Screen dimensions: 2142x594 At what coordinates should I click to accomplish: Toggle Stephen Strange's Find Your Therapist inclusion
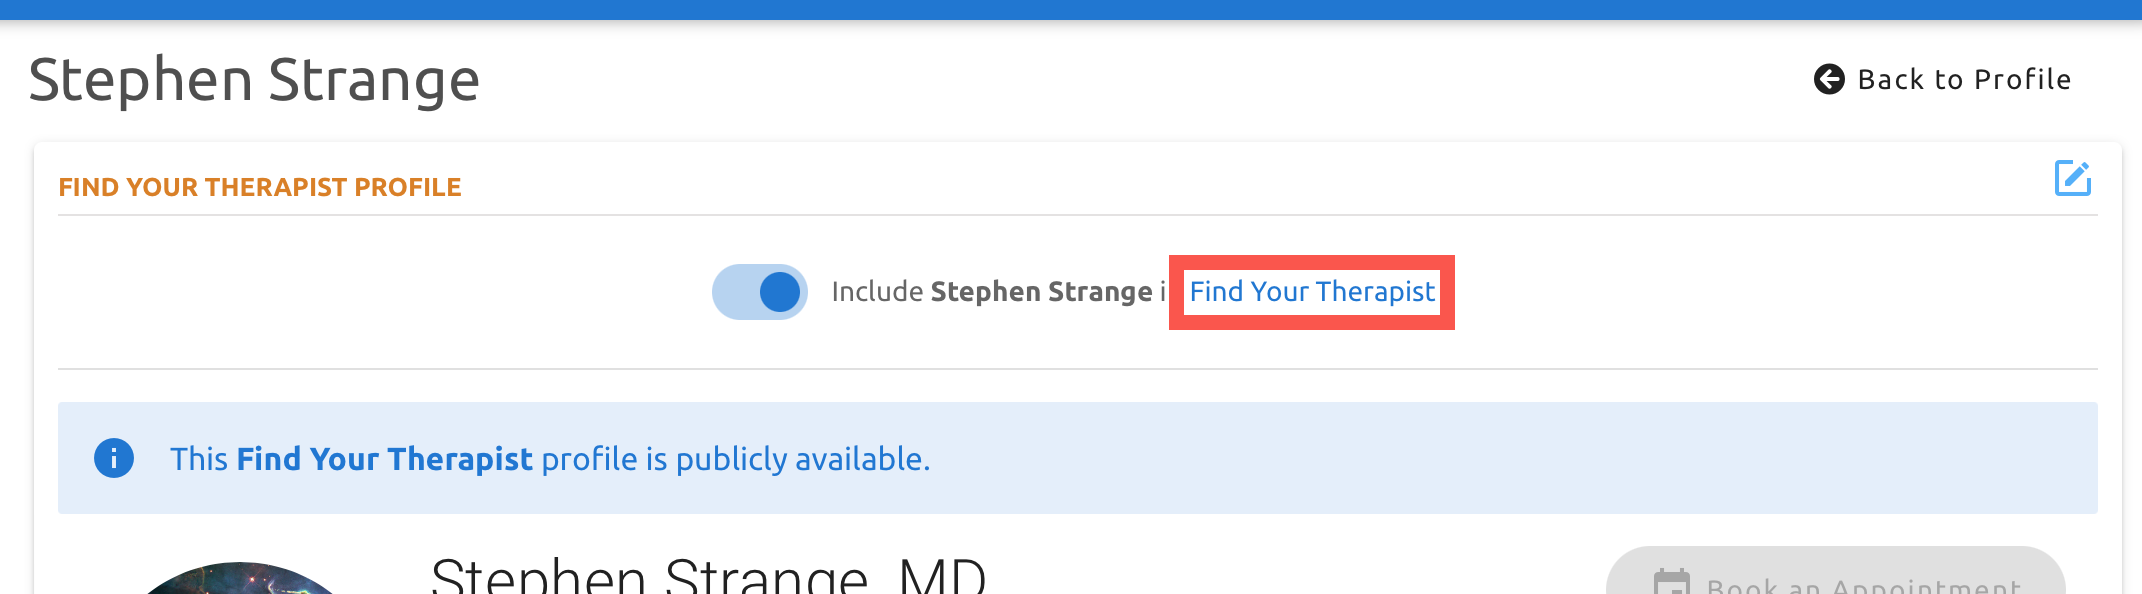(759, 291)
